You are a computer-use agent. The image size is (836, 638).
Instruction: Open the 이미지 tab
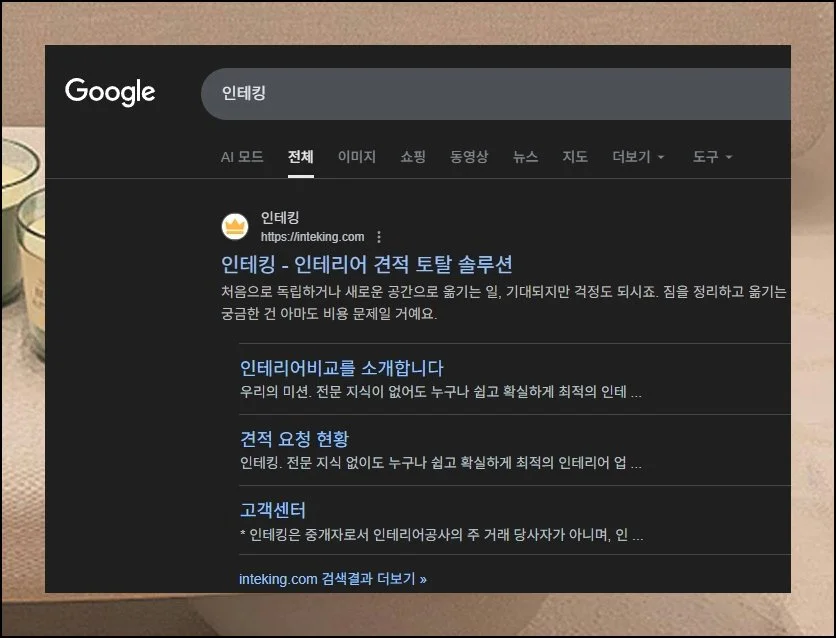point(357,157)
